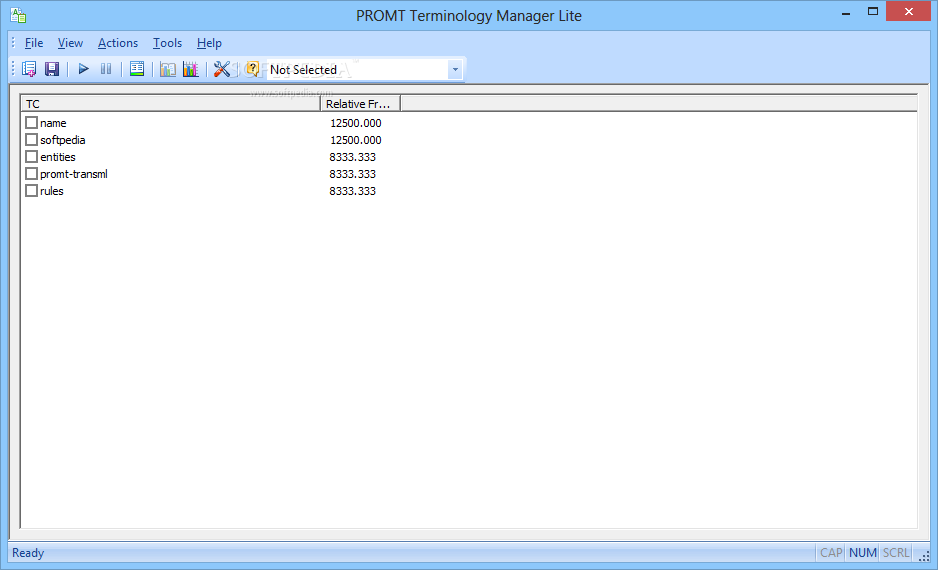
Task: Click the SCRL indicator in the status bar
Action: click(896, 553)
